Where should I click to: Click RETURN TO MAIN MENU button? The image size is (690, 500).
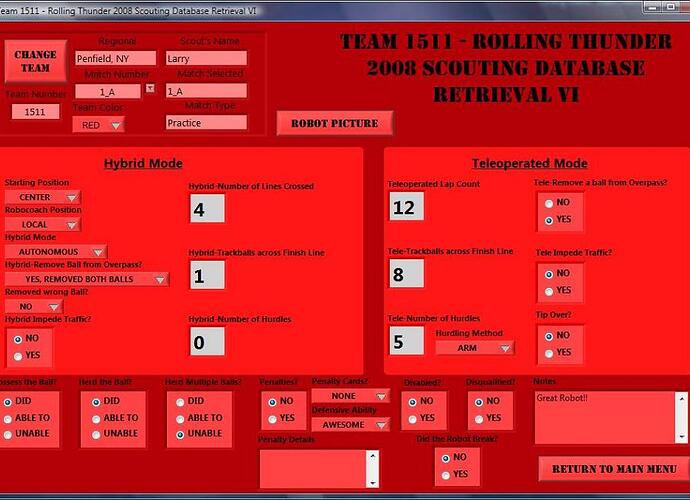coord(614,469)
